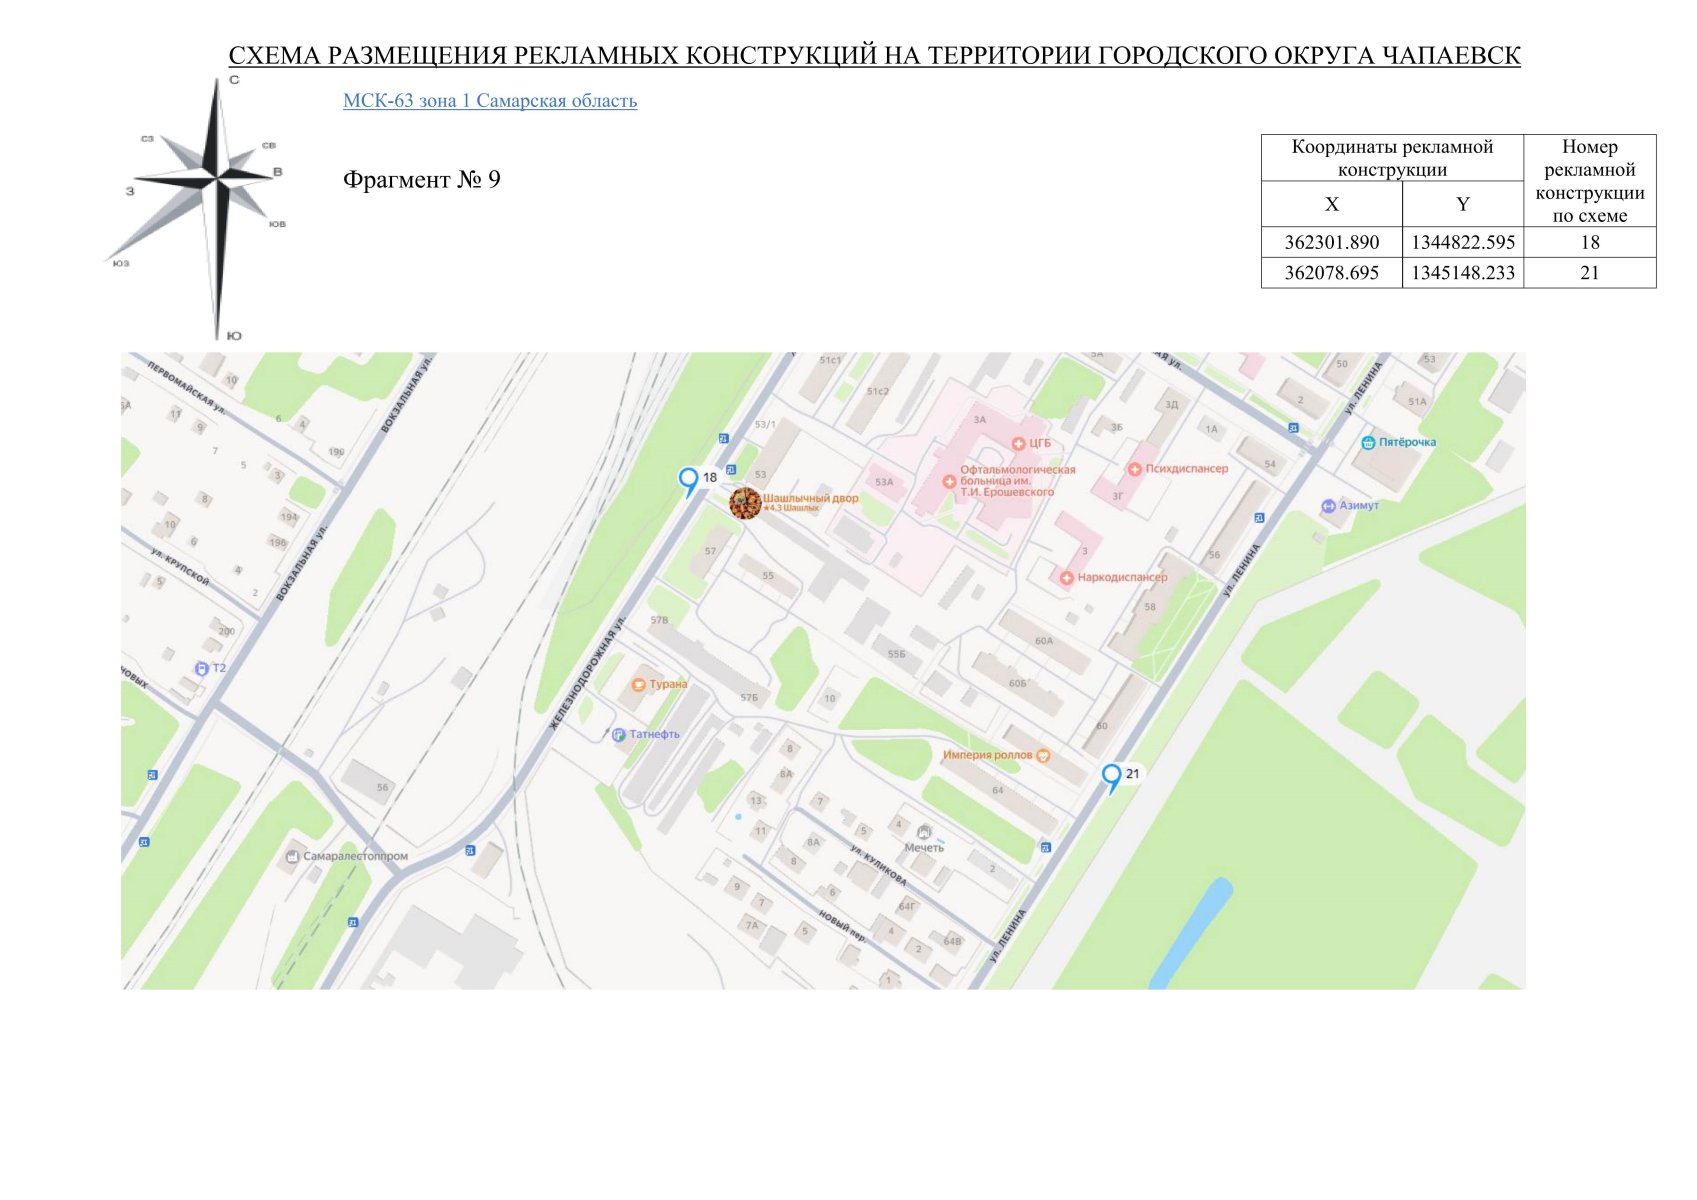Click the Турана cafe icon

638,685
